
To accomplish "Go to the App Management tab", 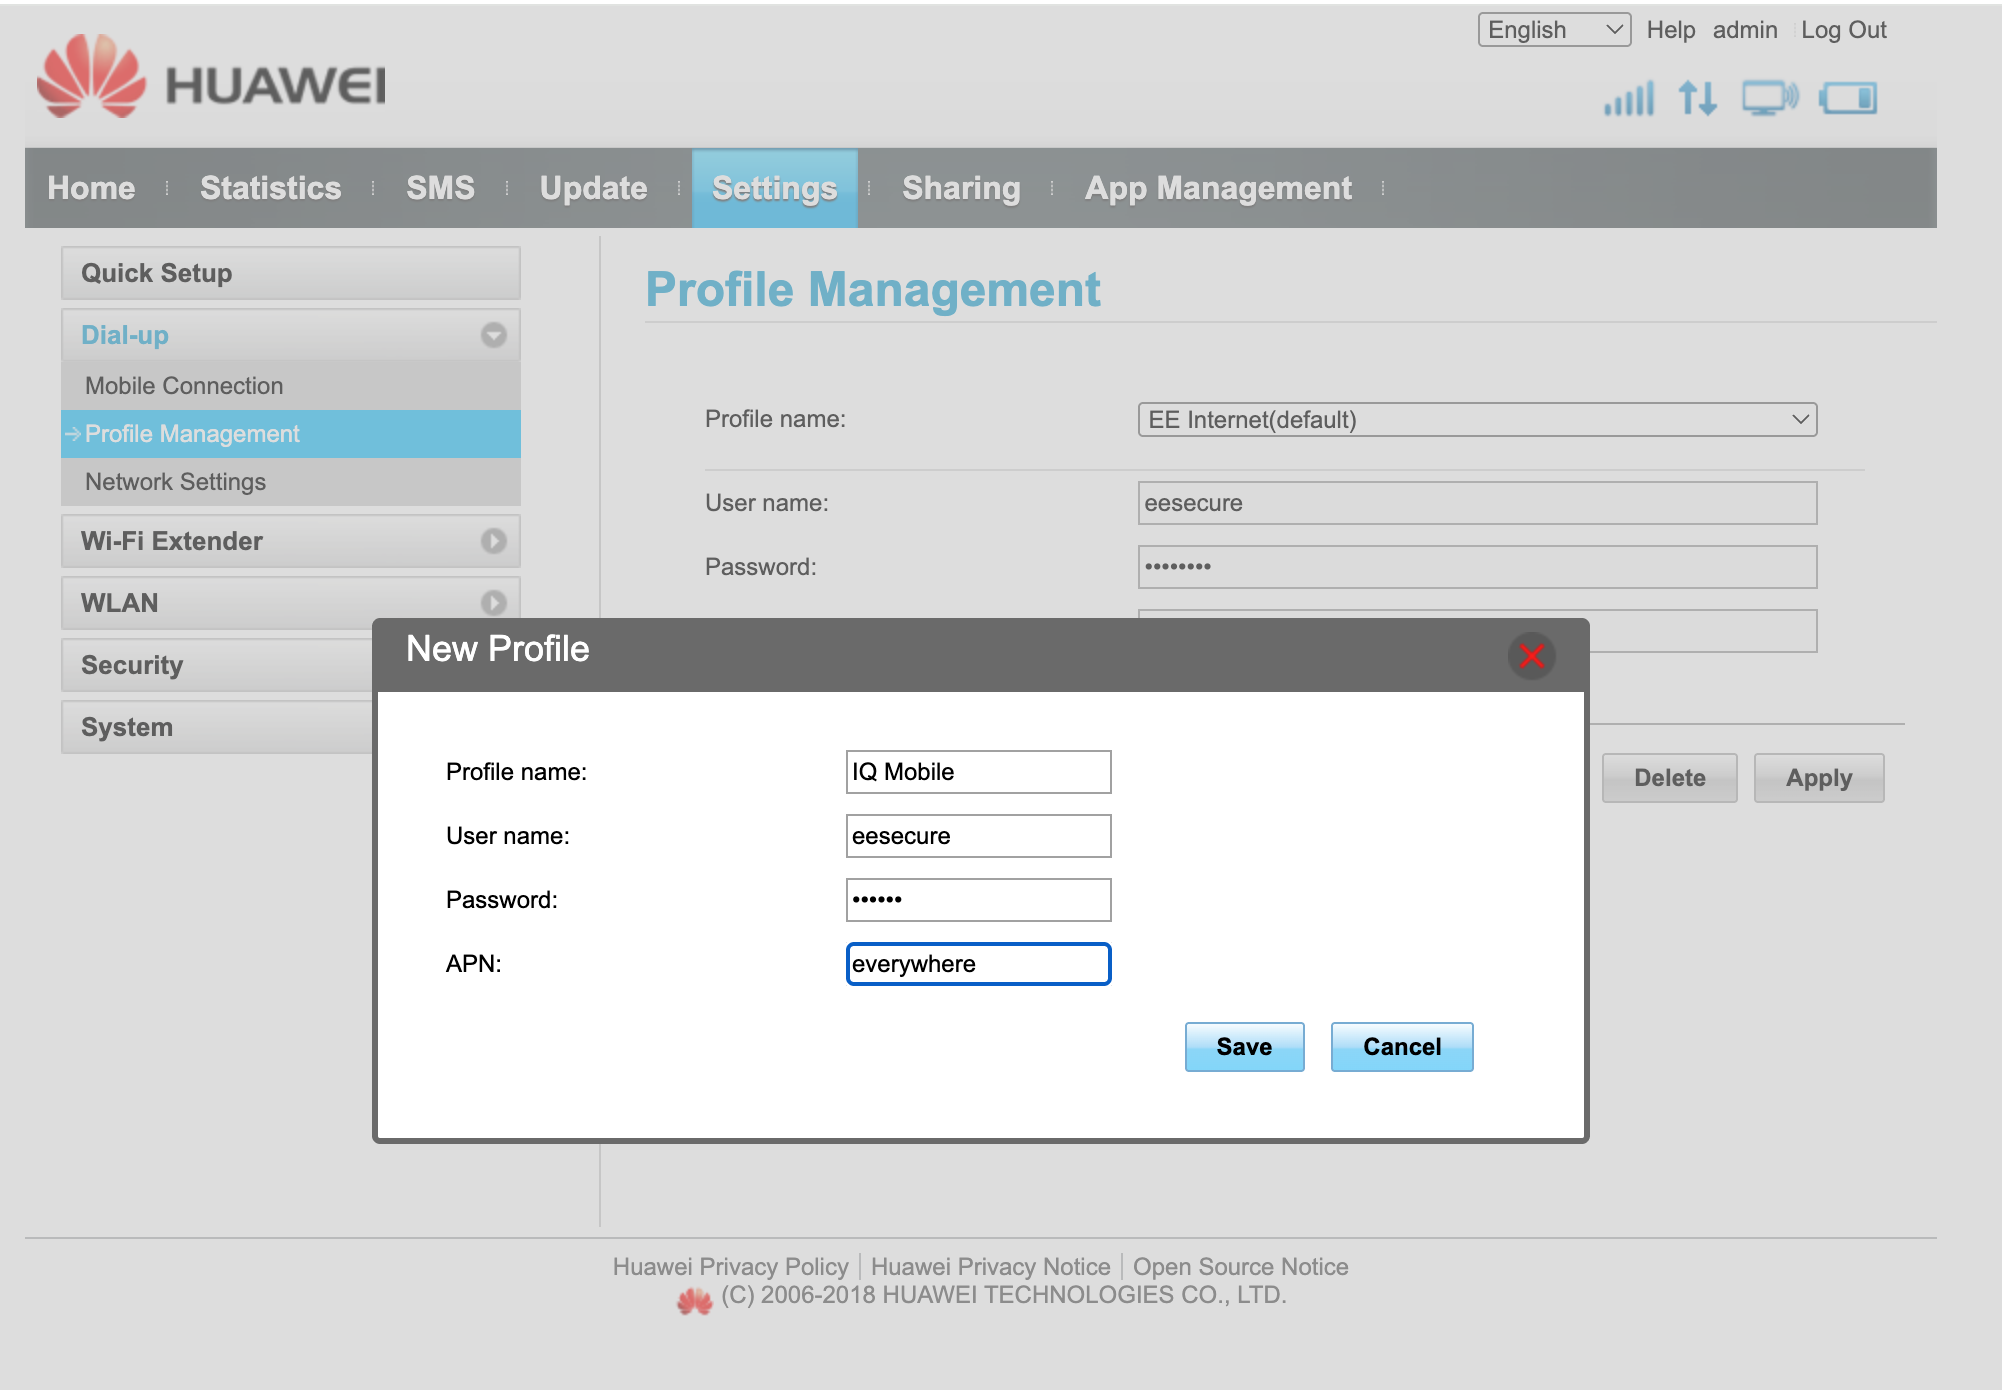I will click(1218, 188).
